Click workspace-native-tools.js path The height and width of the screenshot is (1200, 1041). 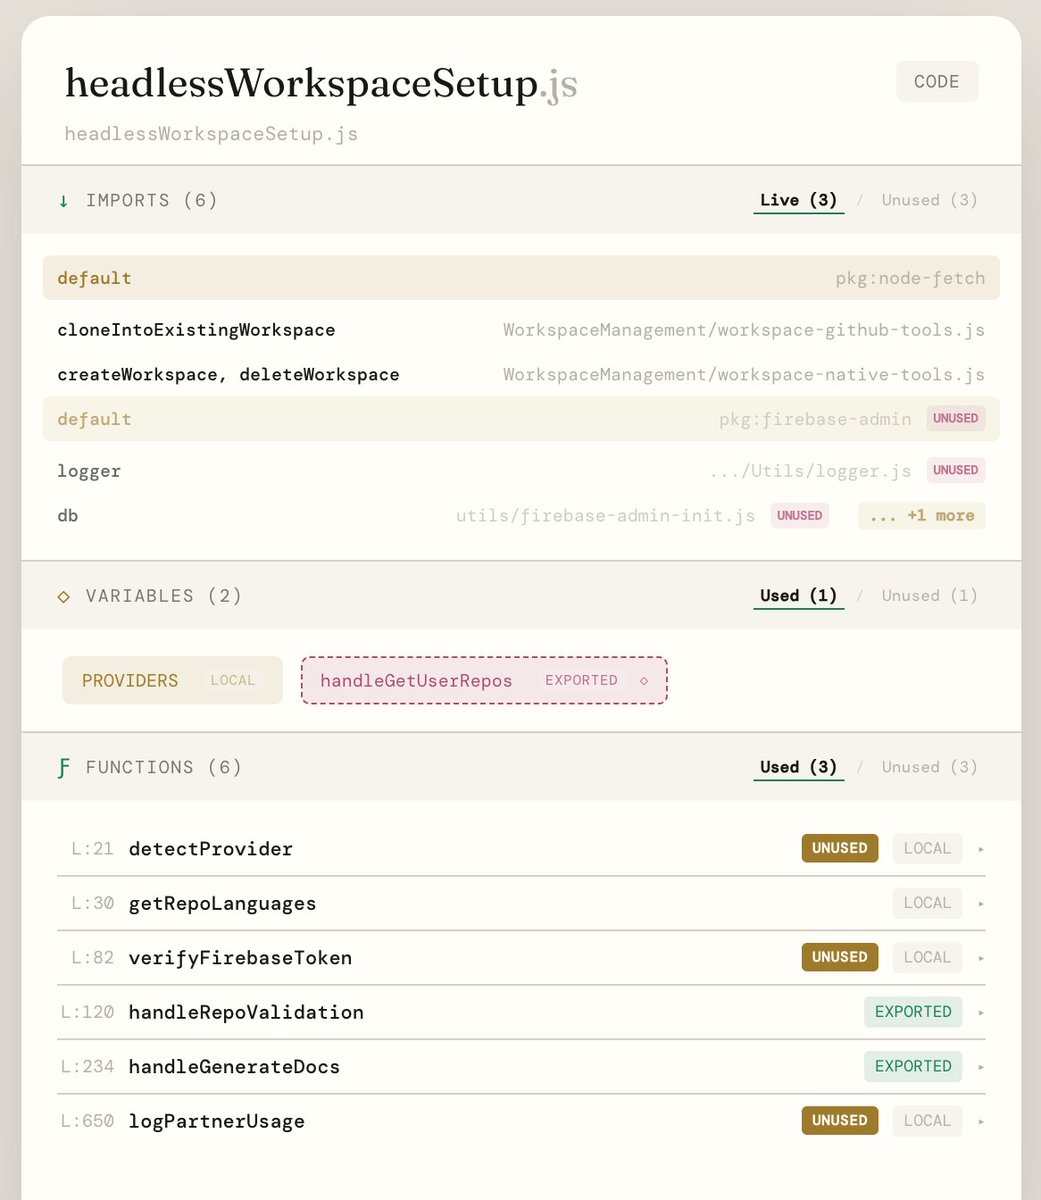[743, 375]
